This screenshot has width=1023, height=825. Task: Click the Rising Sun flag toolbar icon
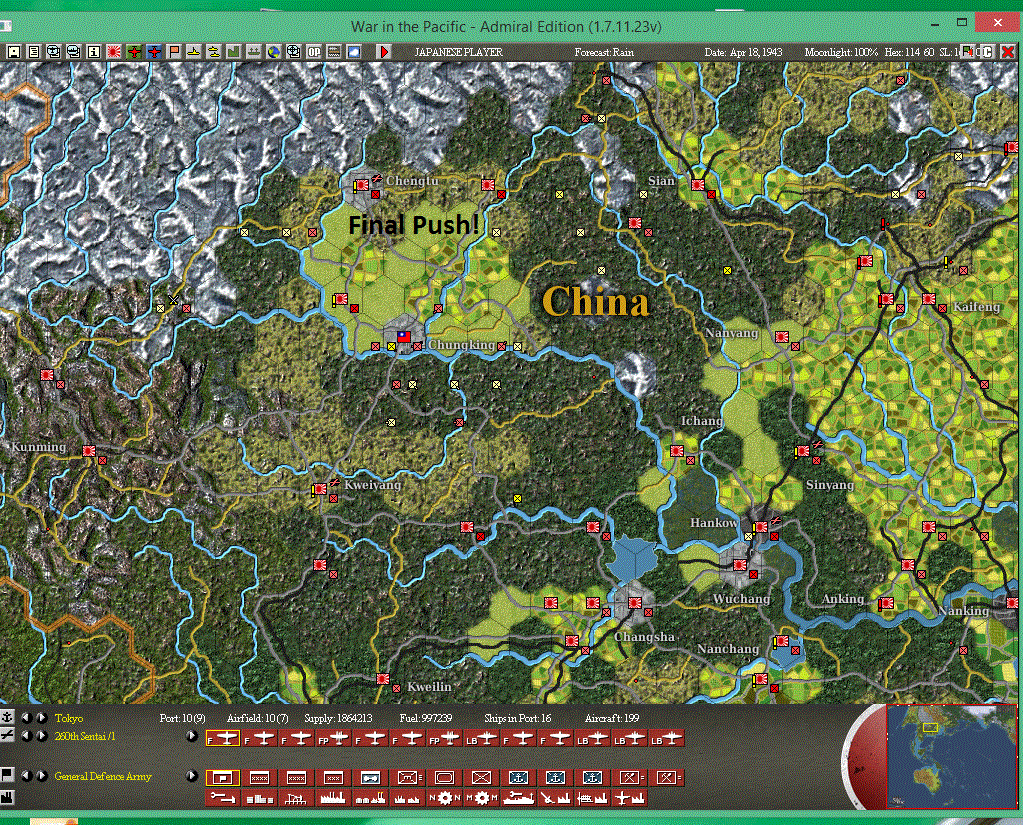pos(114,52)
